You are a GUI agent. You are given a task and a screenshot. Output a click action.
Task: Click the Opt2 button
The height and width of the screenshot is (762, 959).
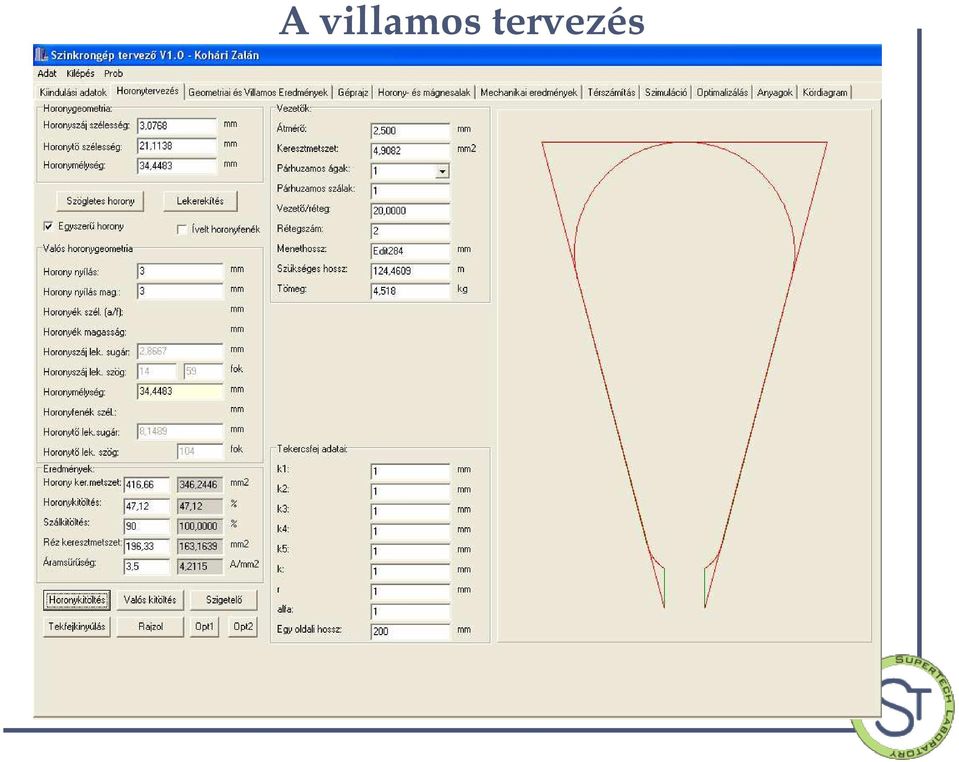pyautogui.click(x=243, y=626)
